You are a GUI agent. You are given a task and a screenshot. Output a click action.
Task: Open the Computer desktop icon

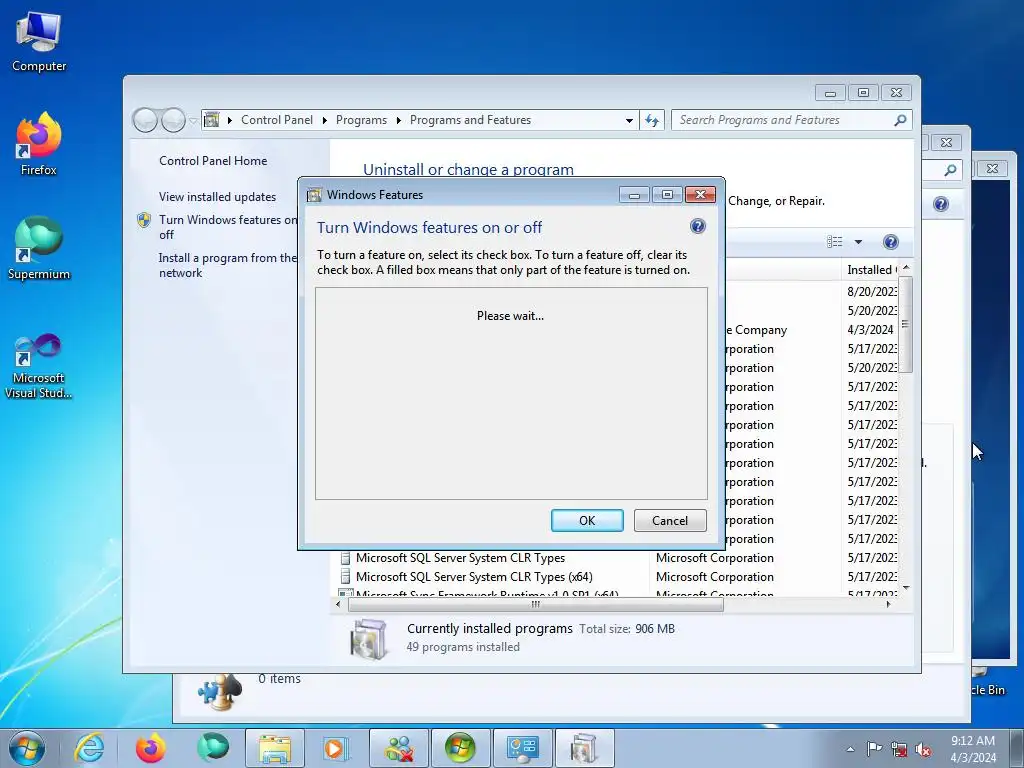point(39,41)
